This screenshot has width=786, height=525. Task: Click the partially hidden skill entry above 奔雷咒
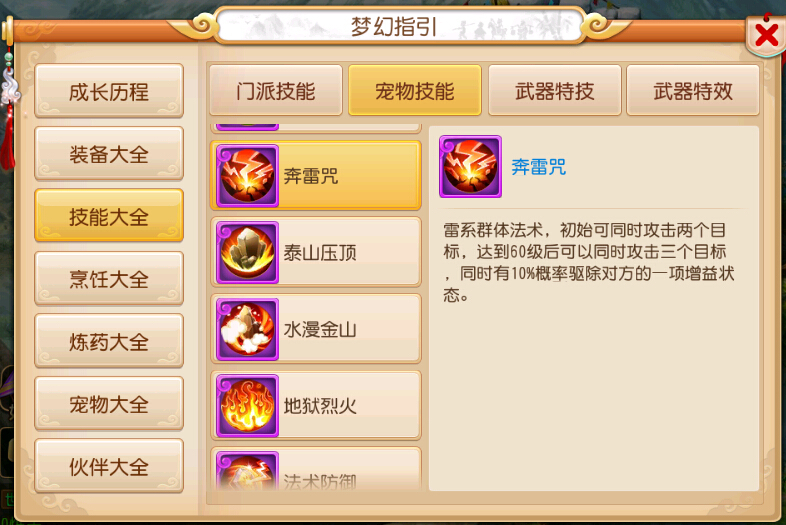coord(315,128)
